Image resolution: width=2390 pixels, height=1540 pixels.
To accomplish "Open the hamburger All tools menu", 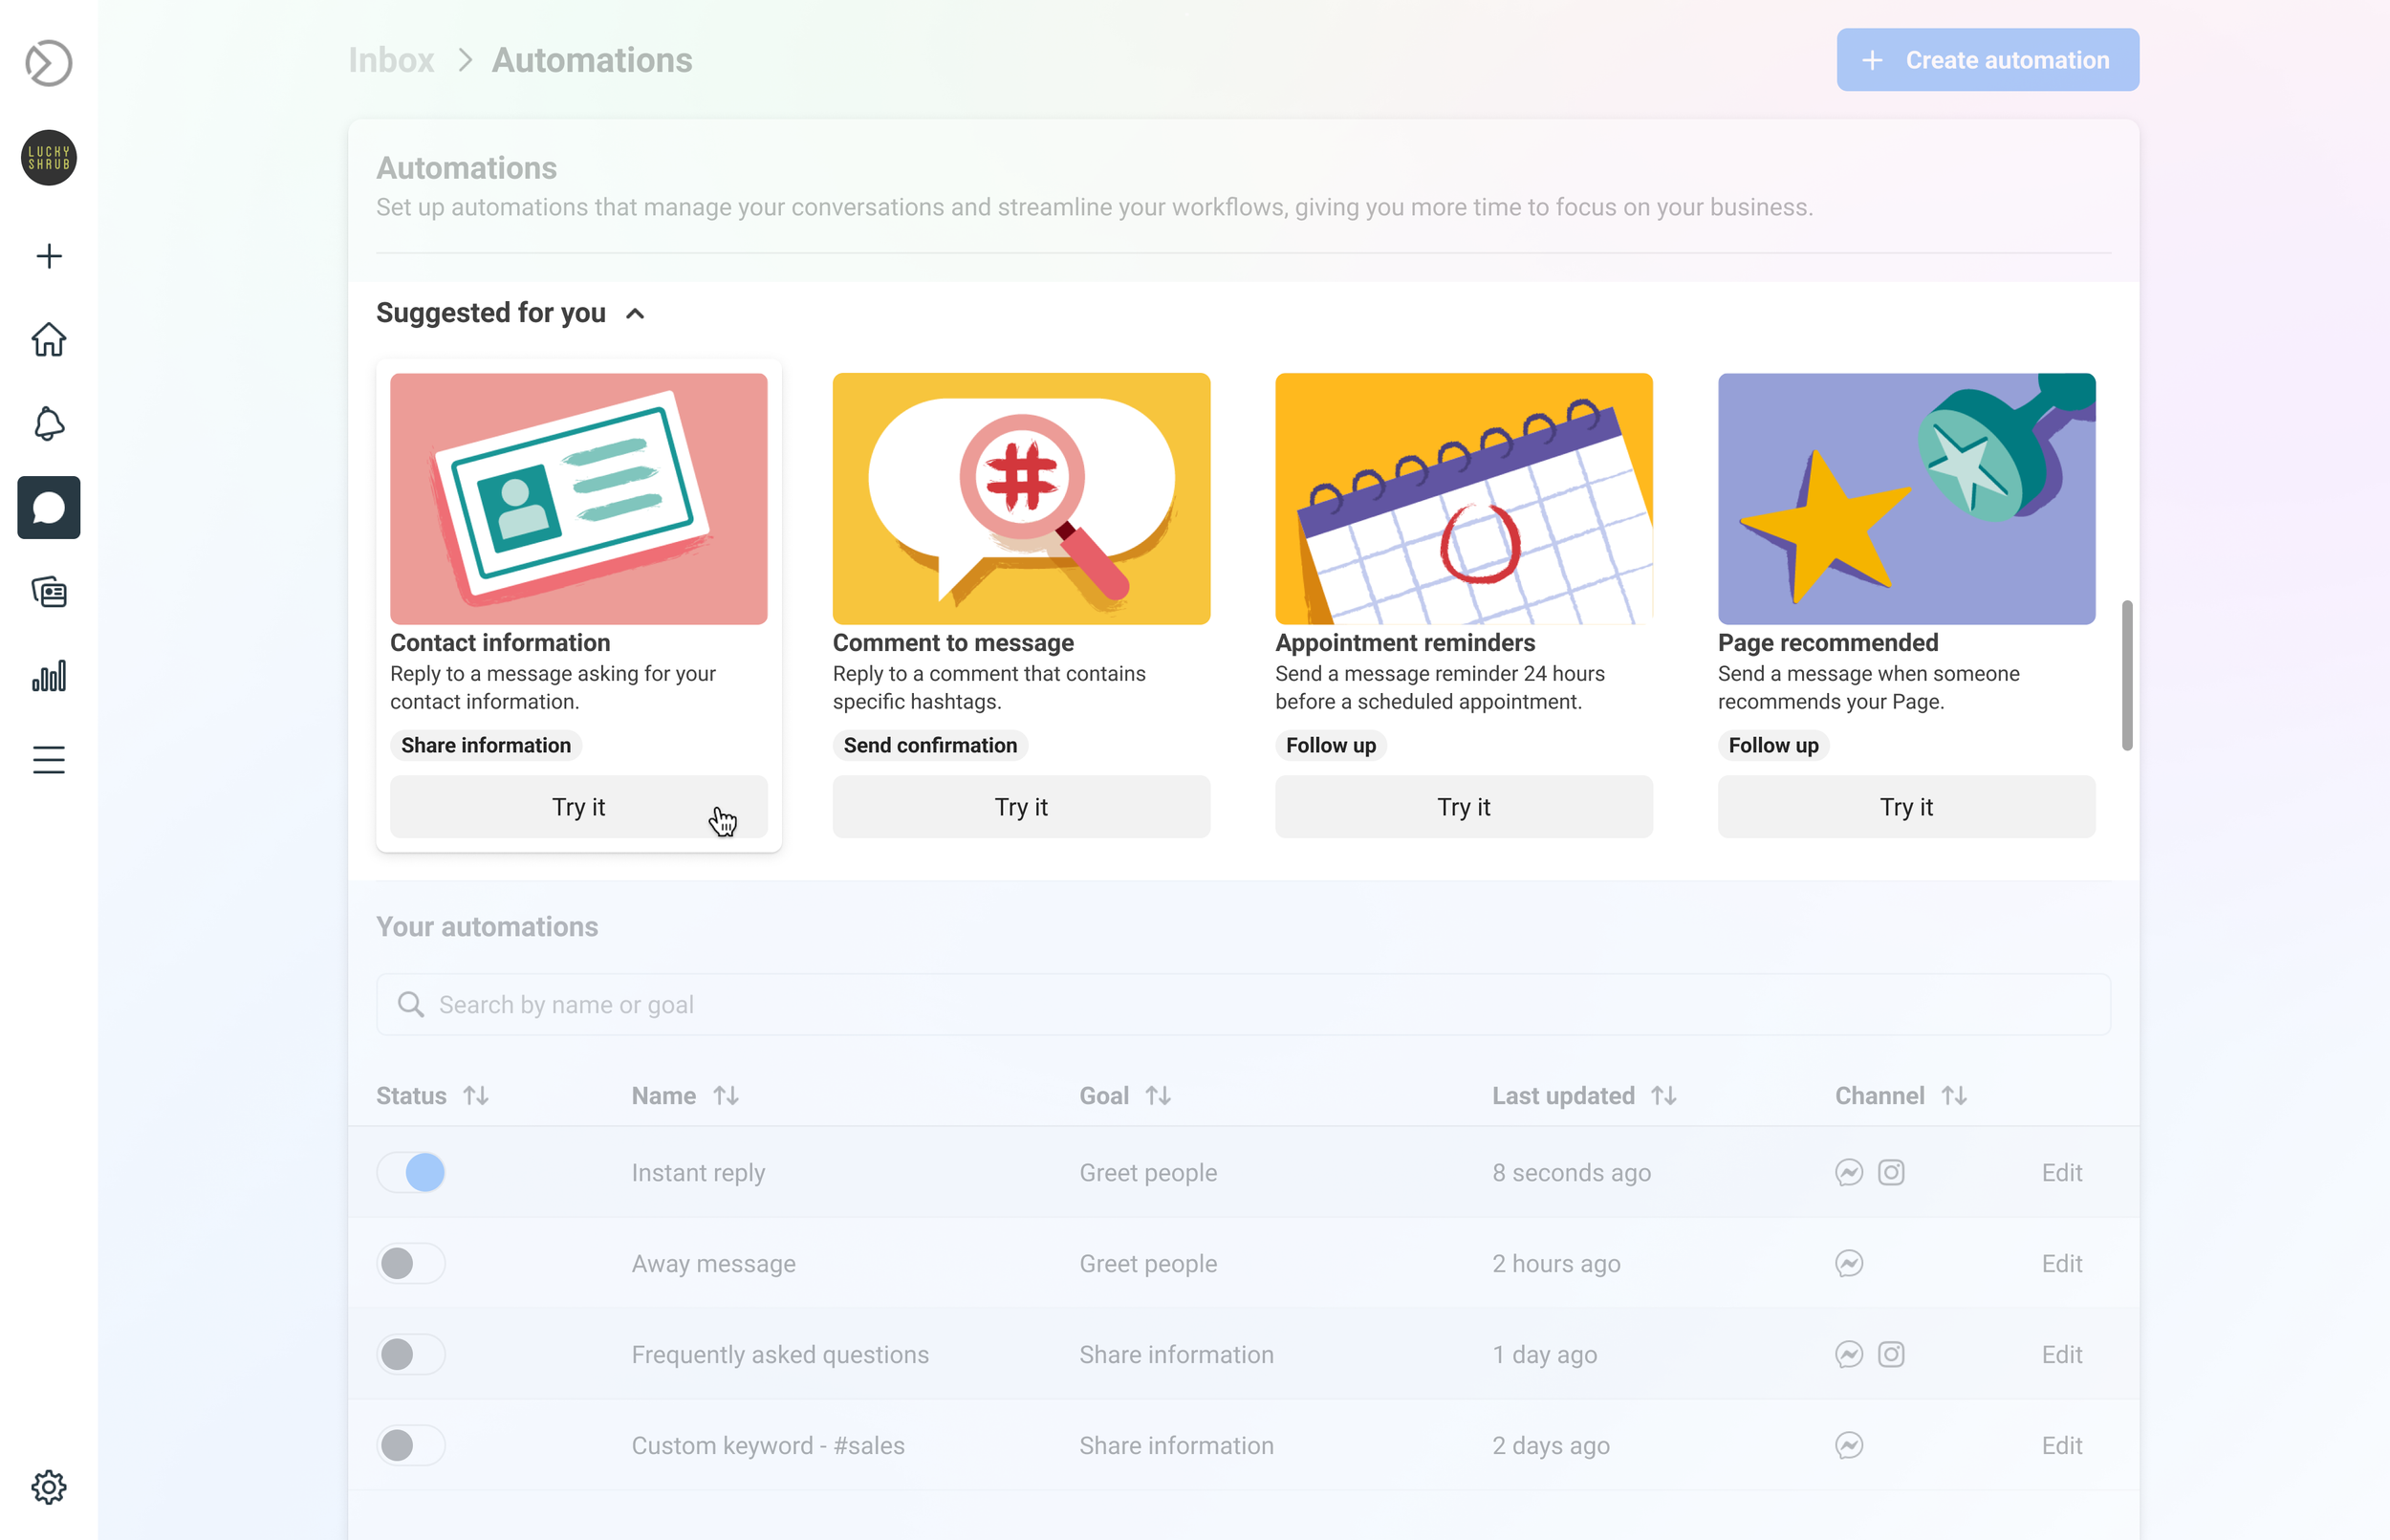I will coord(48,760).
